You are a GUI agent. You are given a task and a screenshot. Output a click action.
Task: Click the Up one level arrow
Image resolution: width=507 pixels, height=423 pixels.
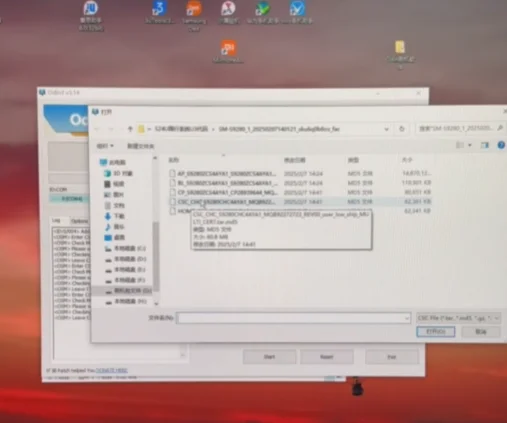(x=130, y=129)
